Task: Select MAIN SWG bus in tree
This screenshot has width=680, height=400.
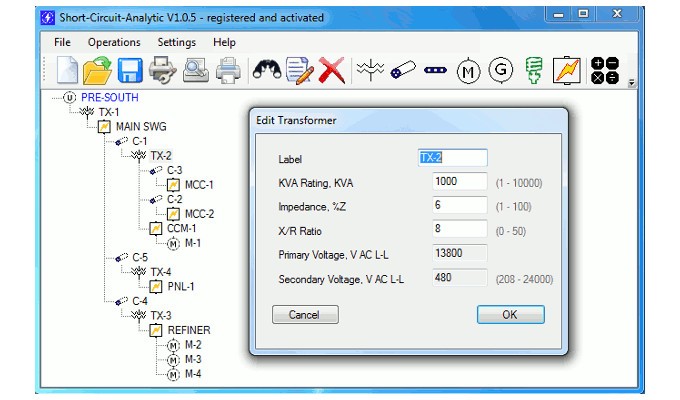Action: pyautogui.click(x=141, y=127)
